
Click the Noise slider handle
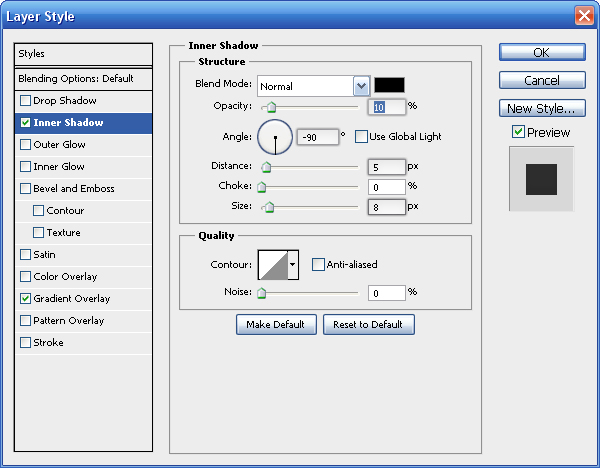[262, 293]
